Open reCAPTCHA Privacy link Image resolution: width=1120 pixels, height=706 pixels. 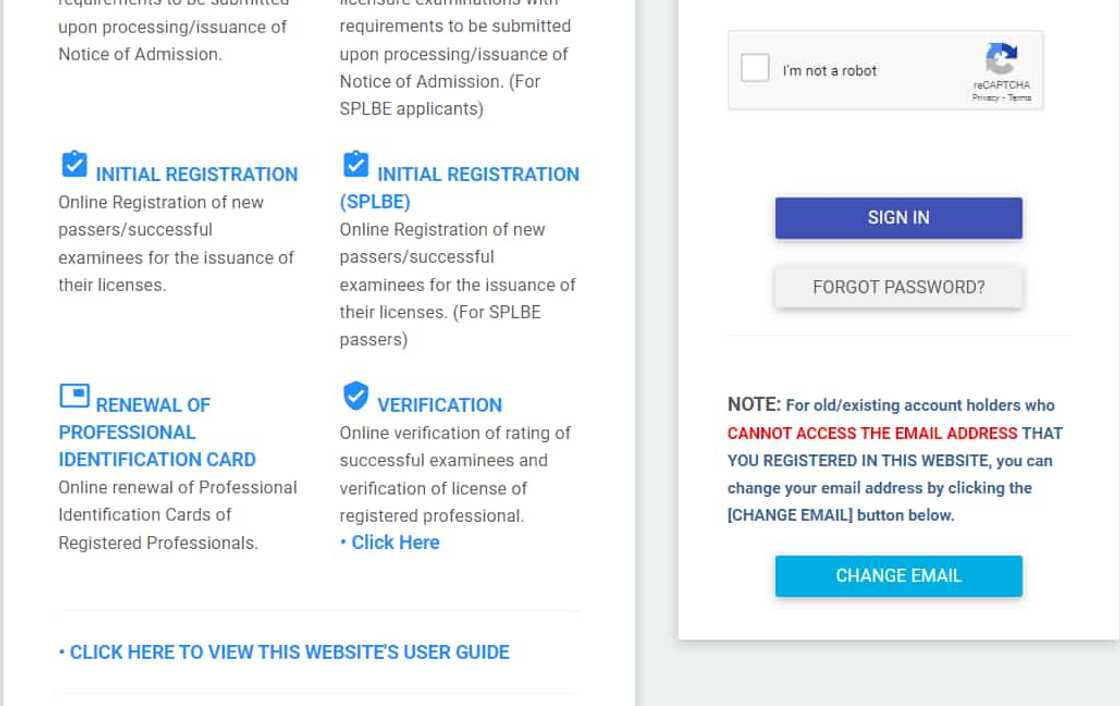click(984, 98)
